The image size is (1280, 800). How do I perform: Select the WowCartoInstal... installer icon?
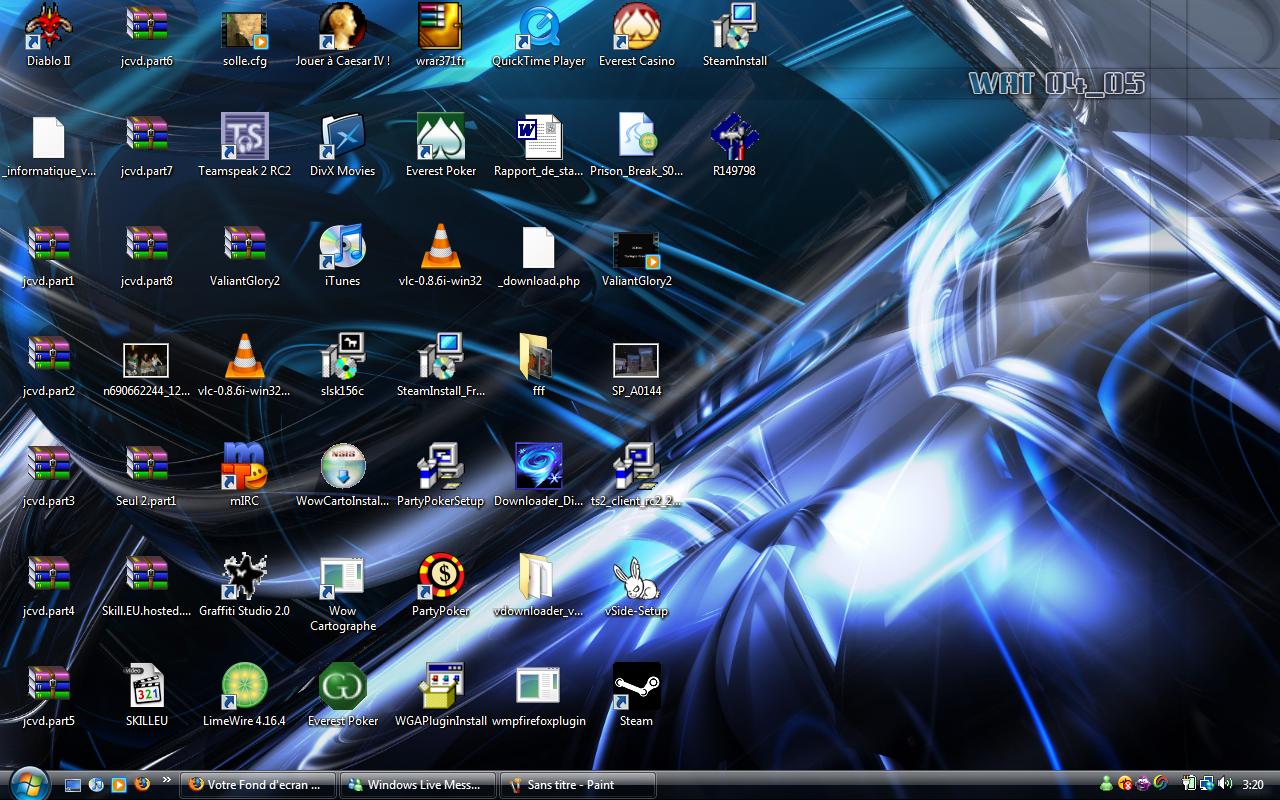pos(342,467)
